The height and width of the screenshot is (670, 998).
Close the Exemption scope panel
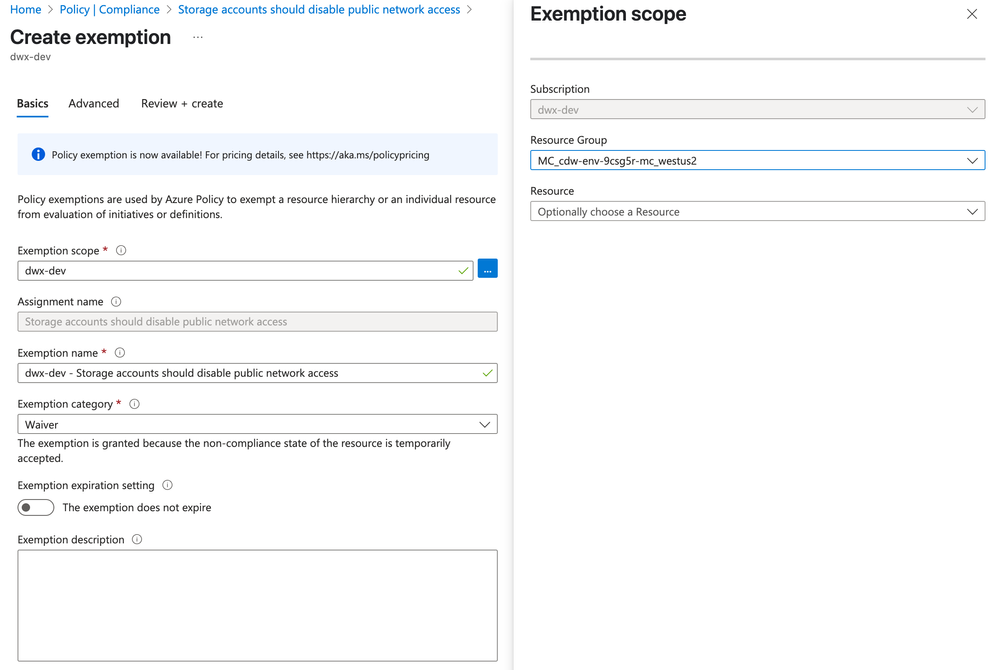click(x=972, y=14)
